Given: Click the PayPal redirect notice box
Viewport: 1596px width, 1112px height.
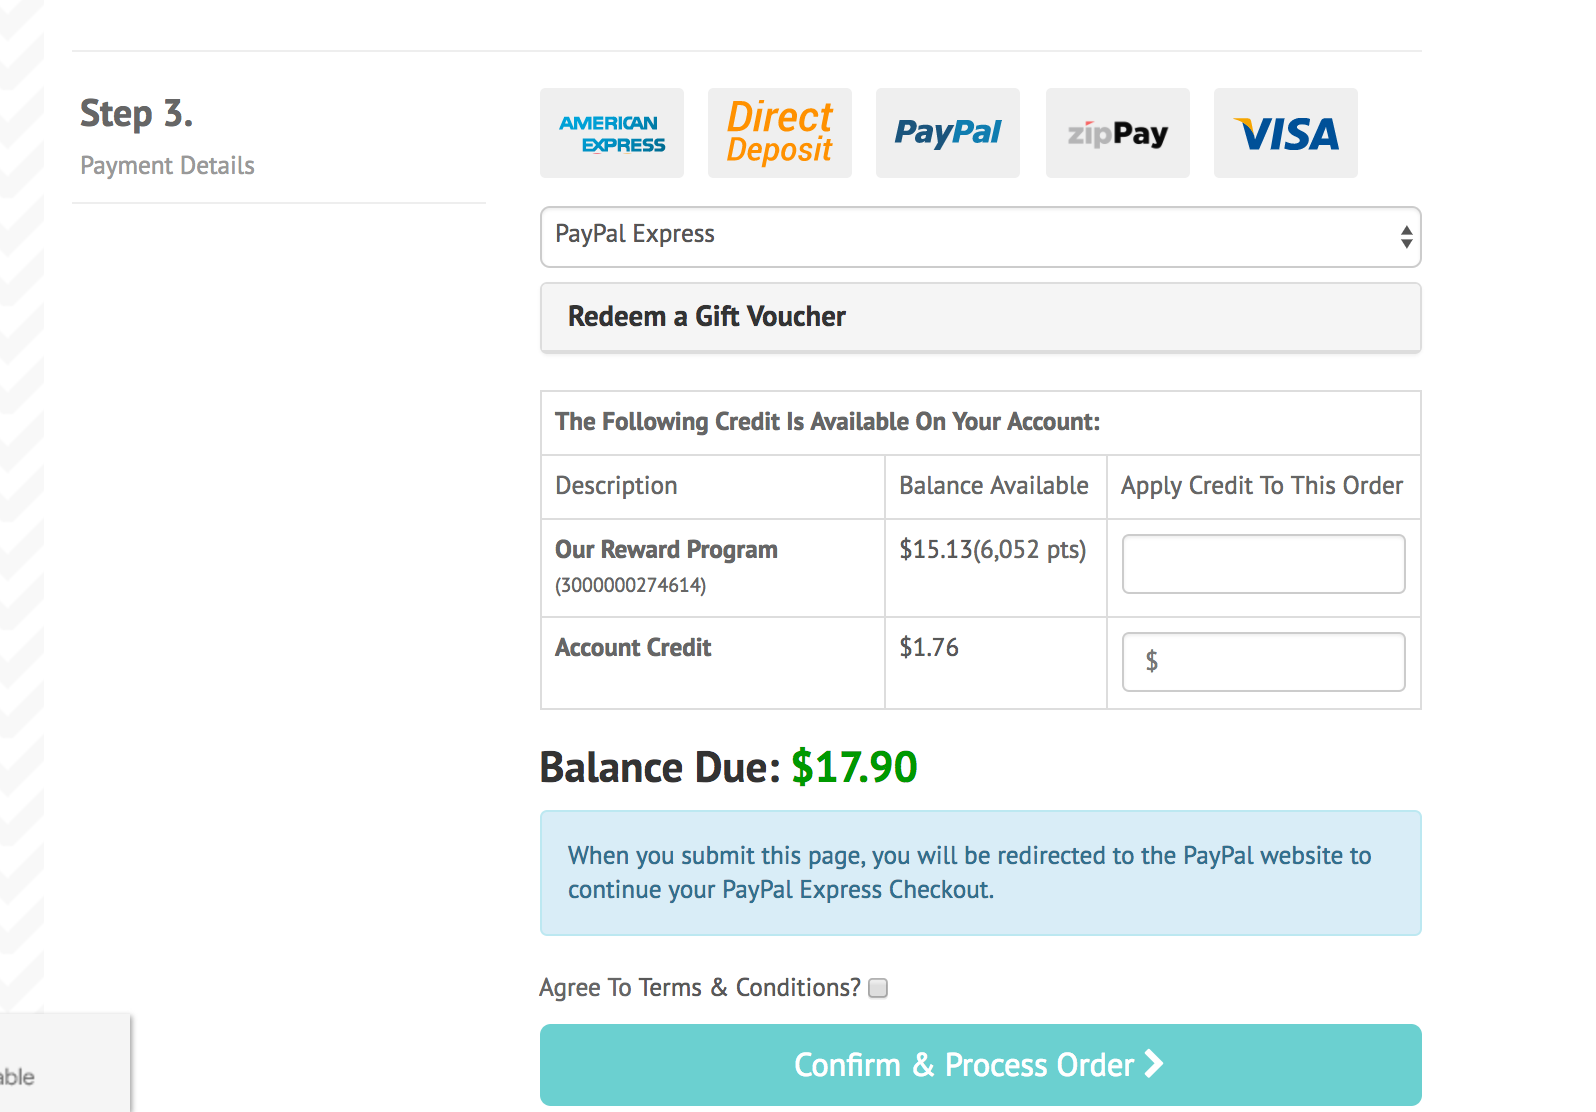Looking at the screenshot, I should 980,873.
